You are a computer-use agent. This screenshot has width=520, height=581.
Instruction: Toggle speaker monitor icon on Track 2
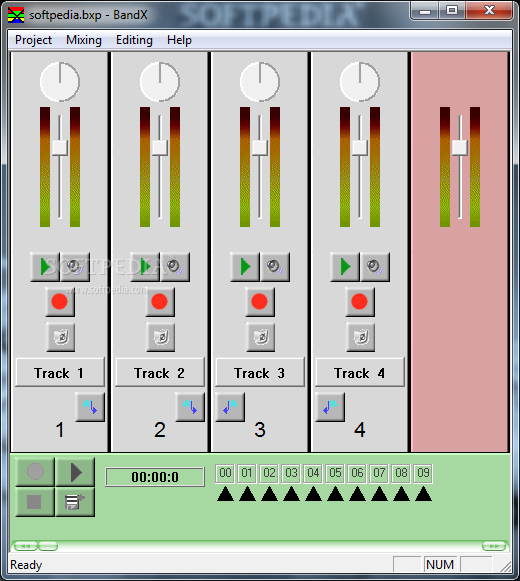[175, 267]
